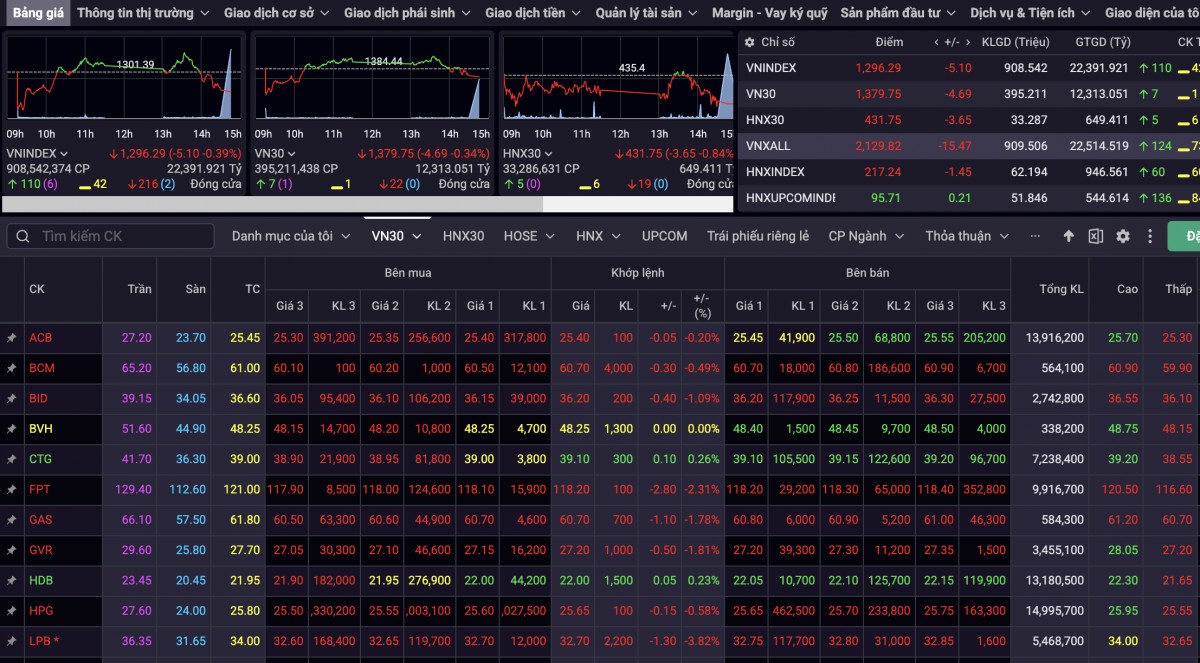
Task: Click the right chevron next to +/- header
Action: pyautogui.click(x=966, y=42)
